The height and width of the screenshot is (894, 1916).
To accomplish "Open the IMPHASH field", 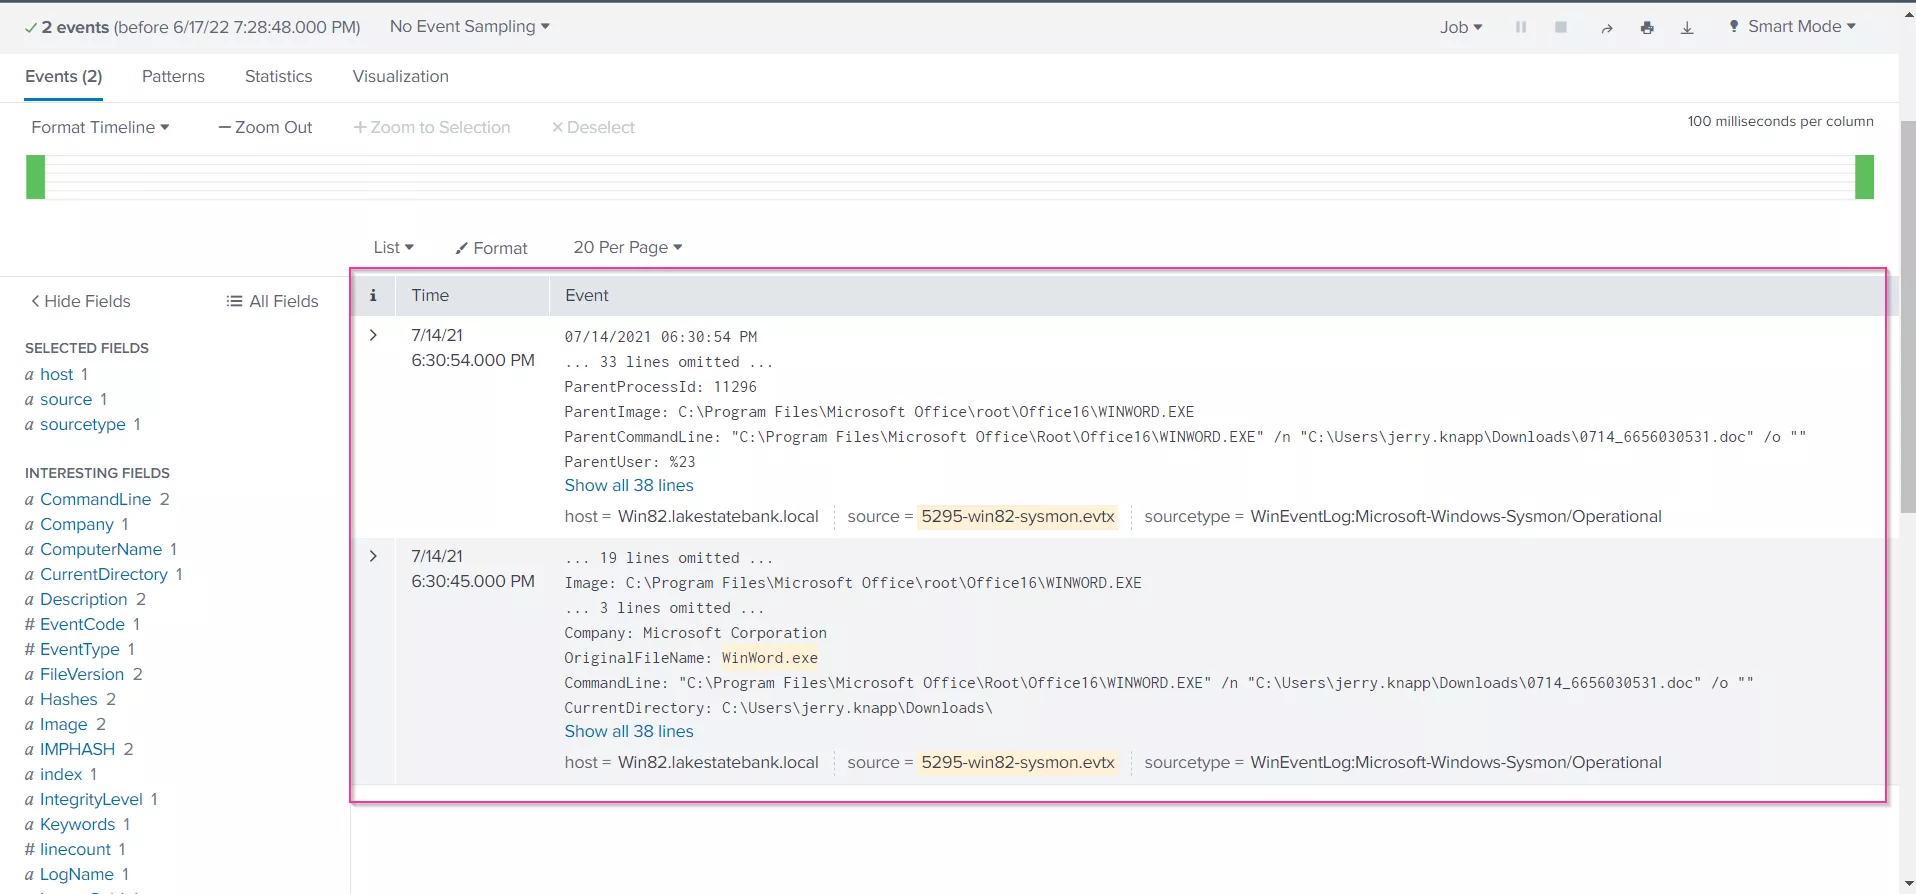I will click(78, 749).
